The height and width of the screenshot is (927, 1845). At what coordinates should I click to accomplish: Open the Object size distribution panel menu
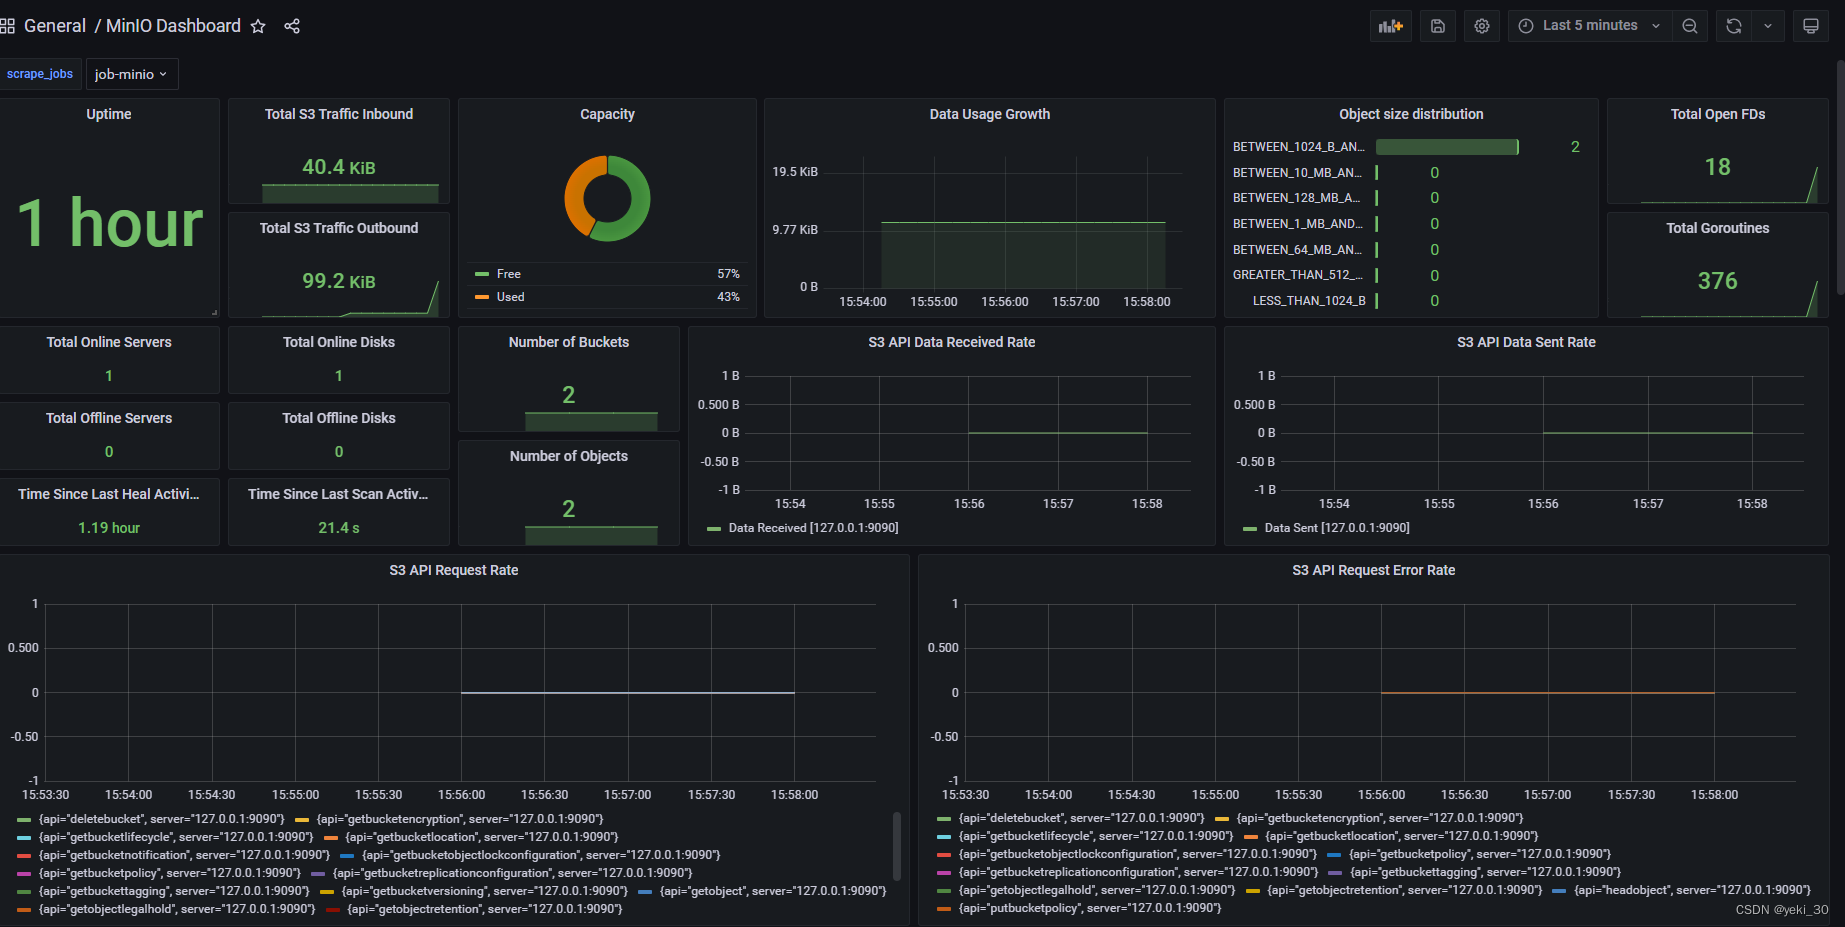tap(1411, 114)
